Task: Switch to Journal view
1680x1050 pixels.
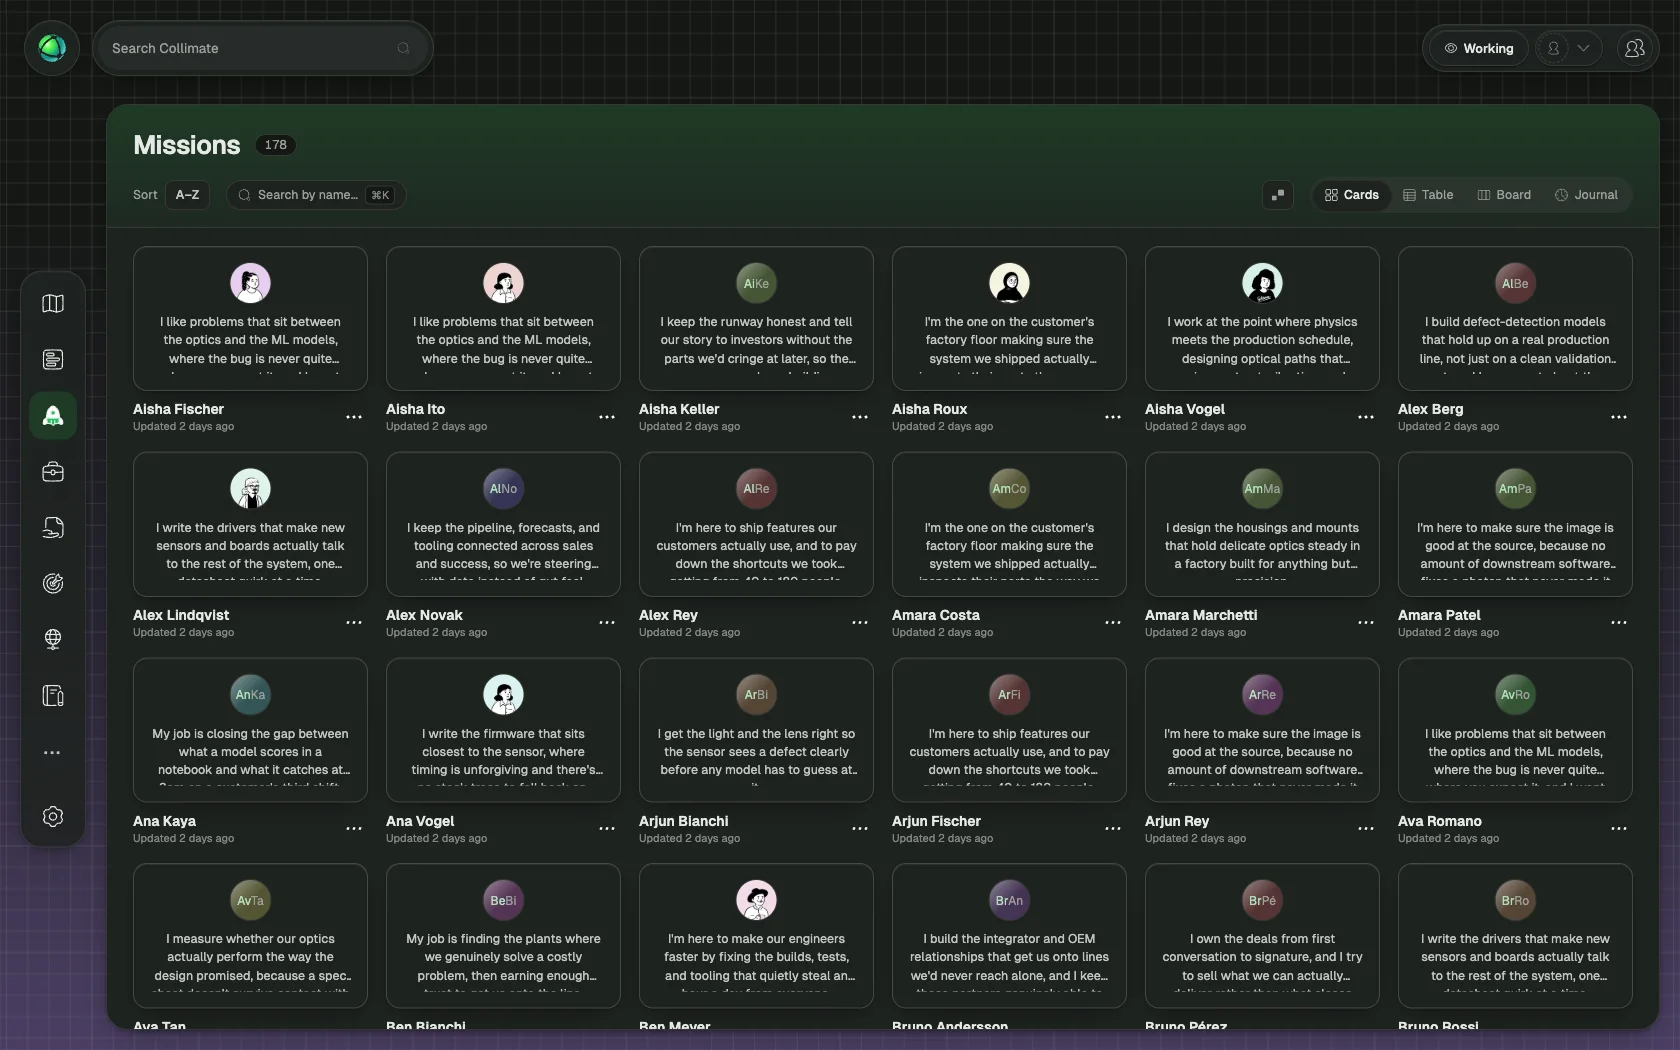Action: click(1586, 195)
